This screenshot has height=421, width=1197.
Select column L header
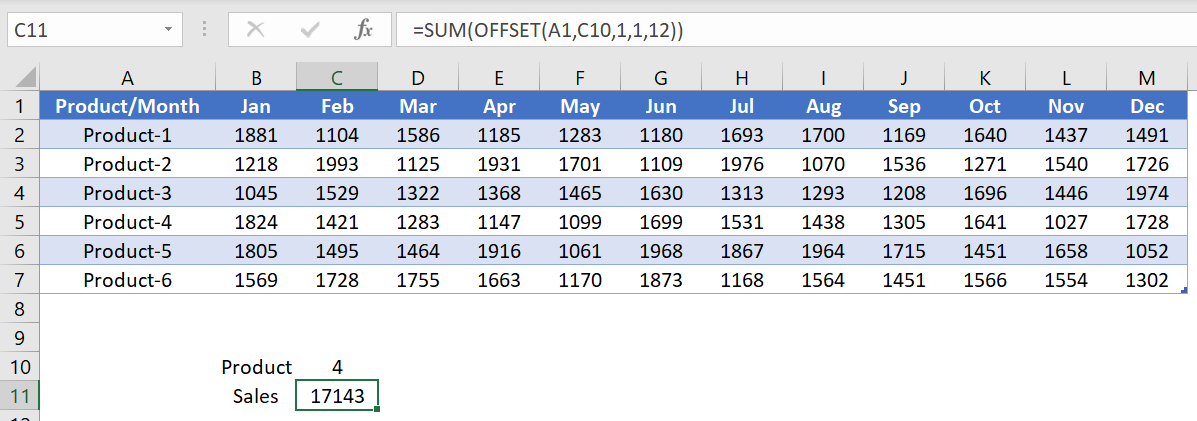point(1066,77)
